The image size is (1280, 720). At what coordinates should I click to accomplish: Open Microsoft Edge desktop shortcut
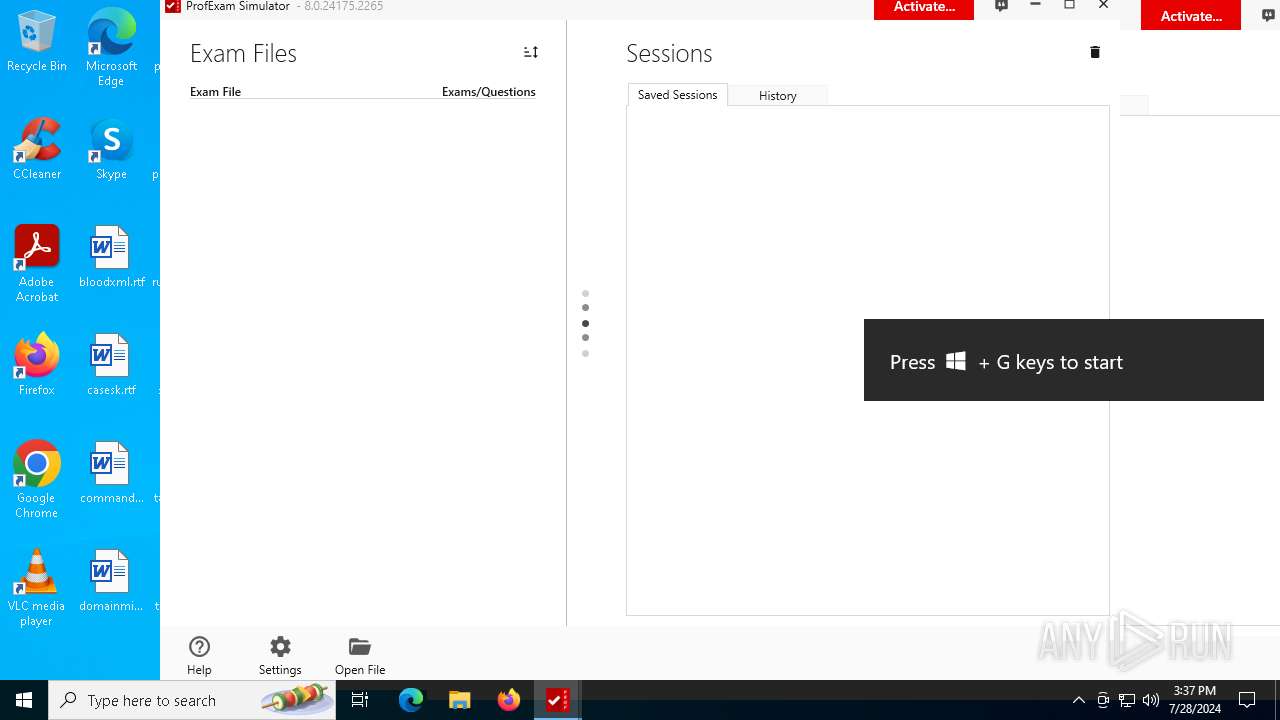pyautogui.click(x=111, y=48)
